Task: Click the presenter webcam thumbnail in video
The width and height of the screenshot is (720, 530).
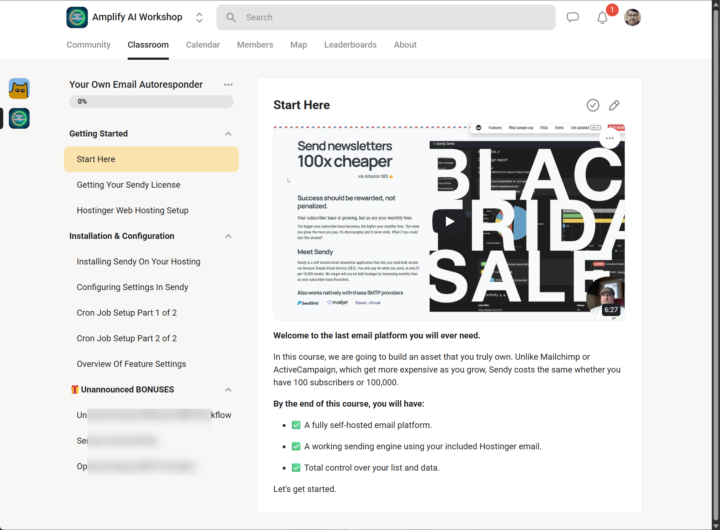Action: [x=605, y=296]
